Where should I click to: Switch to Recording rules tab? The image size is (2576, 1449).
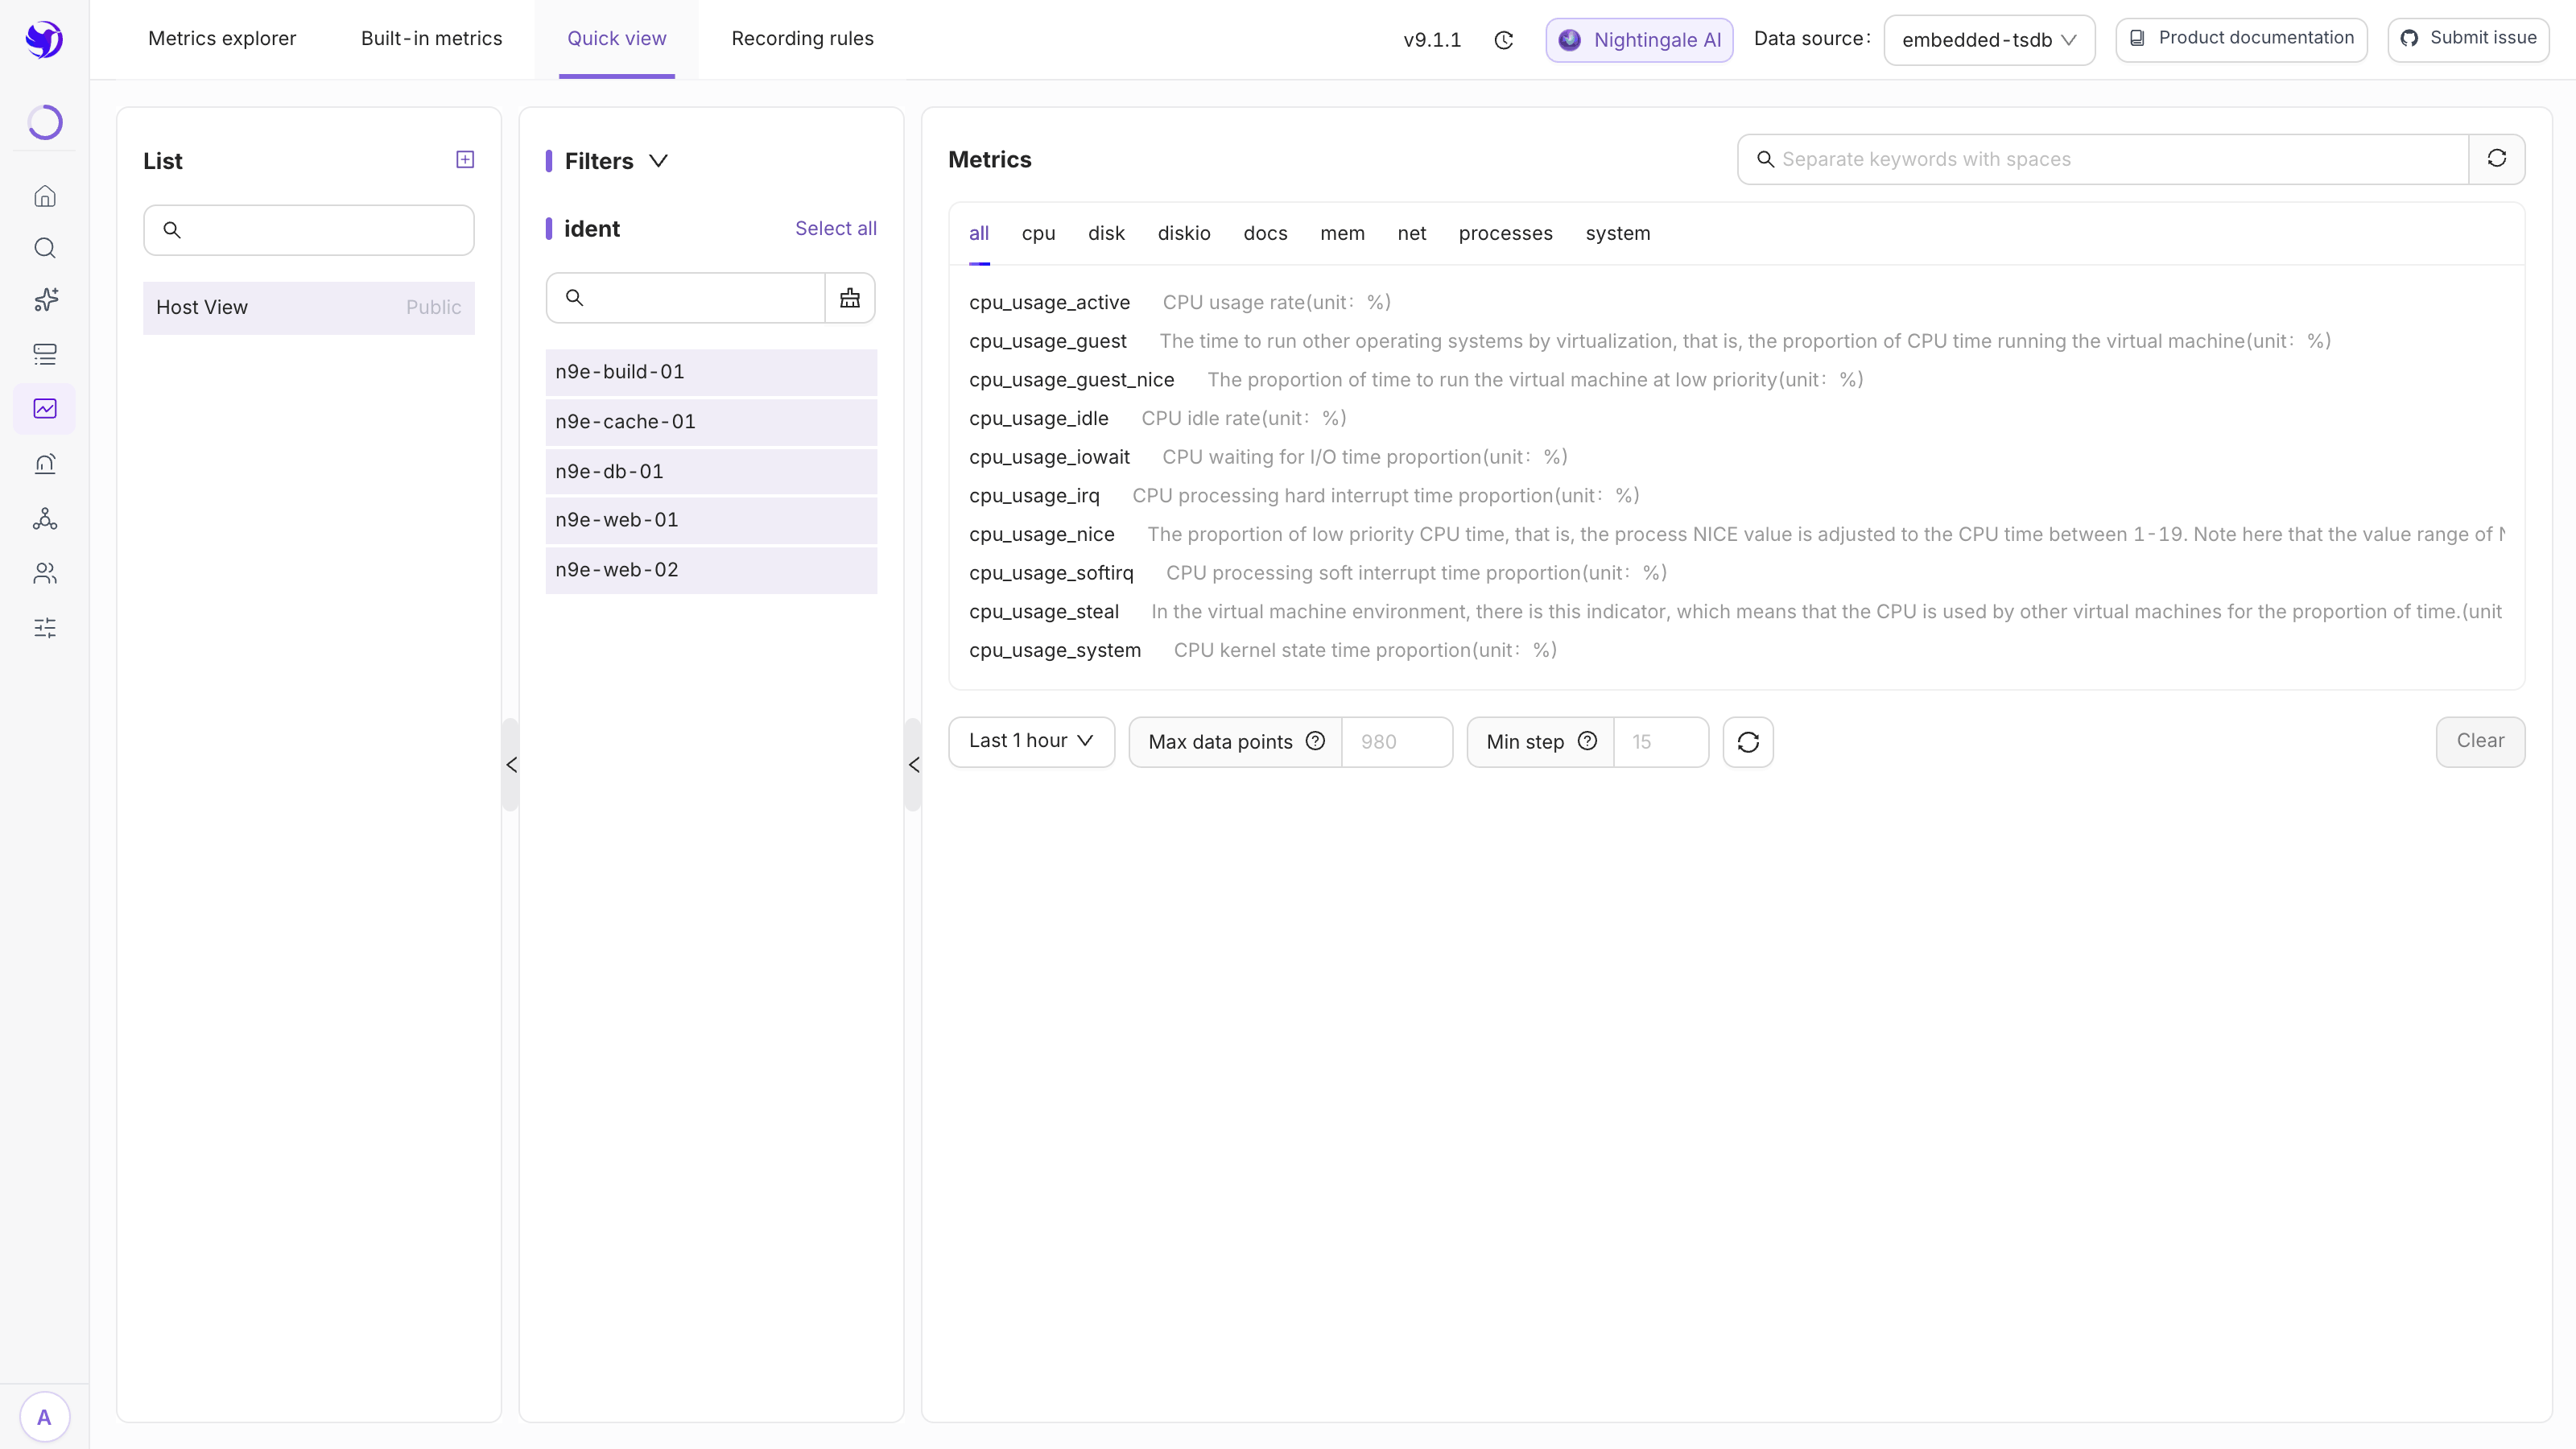pos(802,39)
